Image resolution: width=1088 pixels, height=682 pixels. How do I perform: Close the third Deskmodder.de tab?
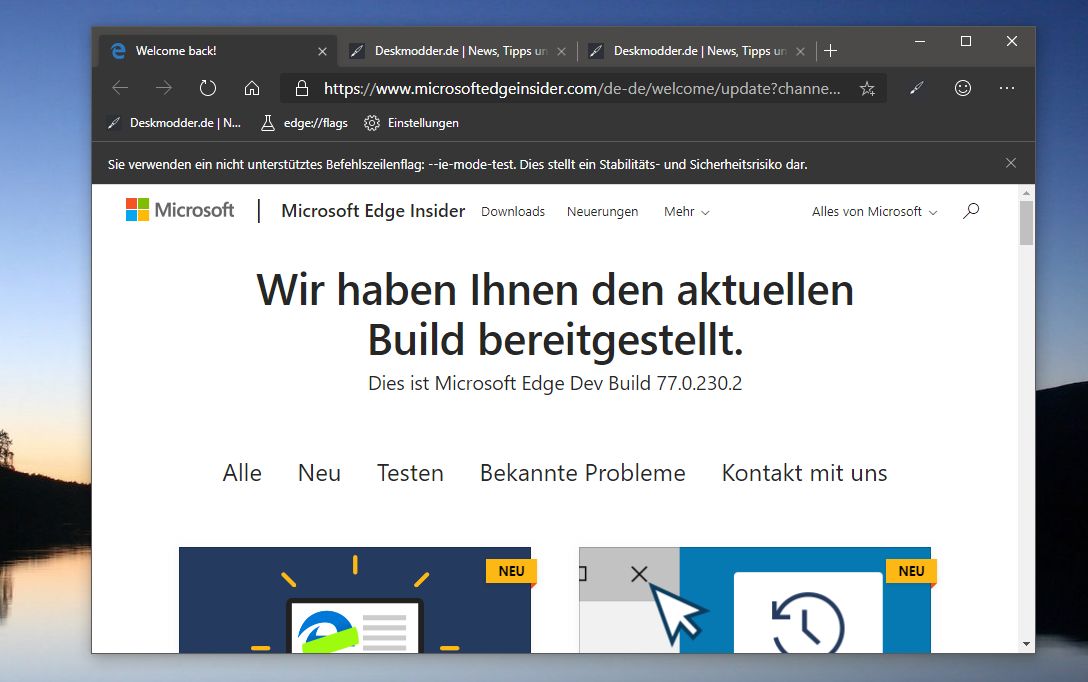(x=800, y=51)
